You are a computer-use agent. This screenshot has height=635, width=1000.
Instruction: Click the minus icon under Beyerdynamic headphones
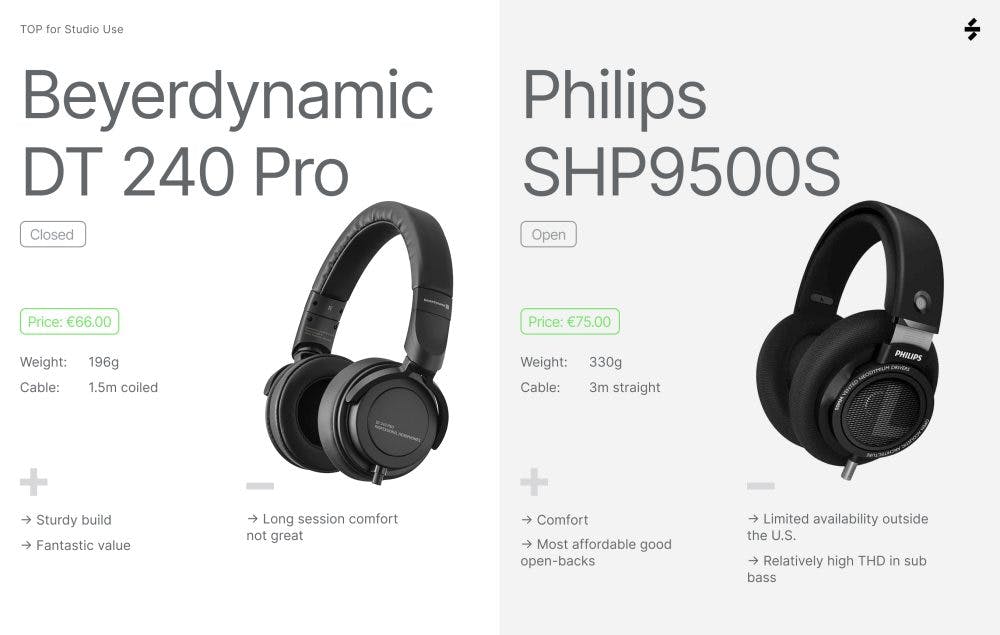[260, 486]
